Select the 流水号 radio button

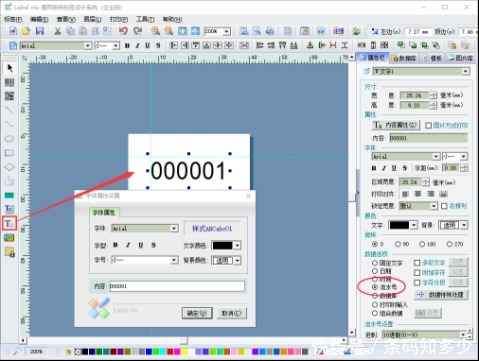[375, 287]
